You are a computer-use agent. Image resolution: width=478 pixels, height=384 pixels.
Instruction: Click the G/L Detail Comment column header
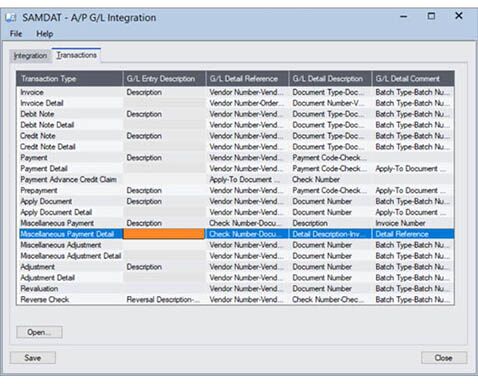pos(413,79)
